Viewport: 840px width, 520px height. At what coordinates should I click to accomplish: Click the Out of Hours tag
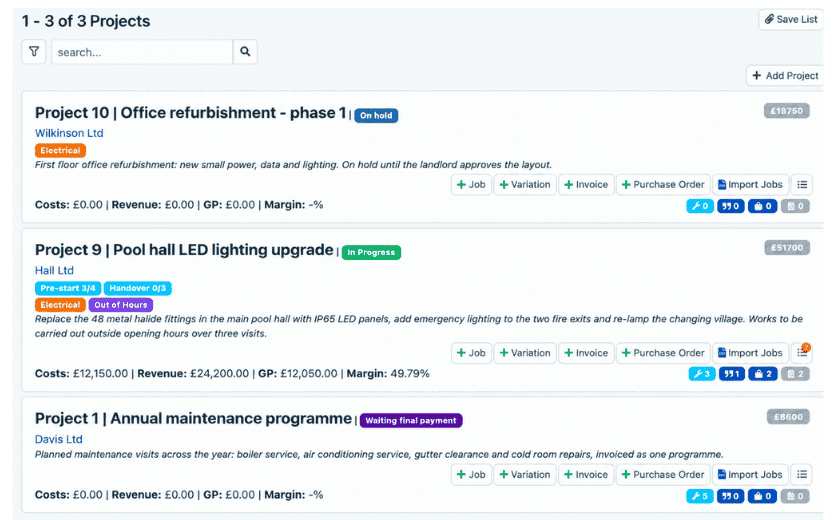(121, 305)
